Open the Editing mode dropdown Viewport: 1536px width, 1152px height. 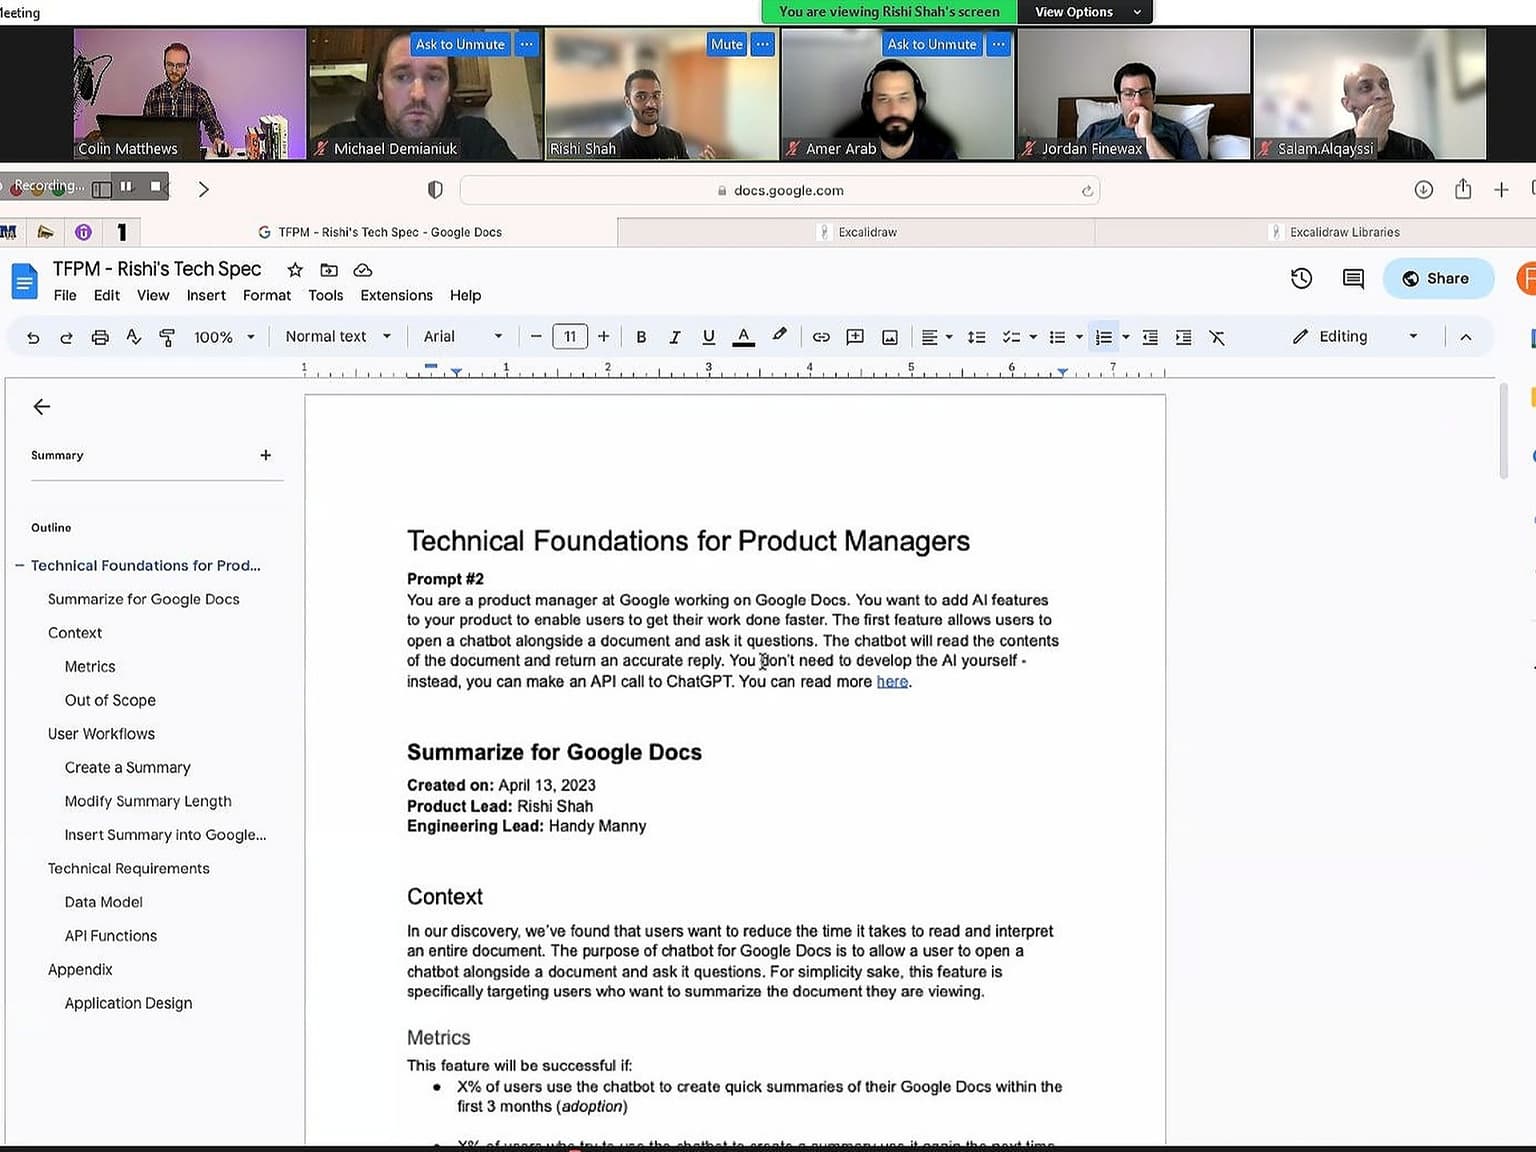point(1355,337)
